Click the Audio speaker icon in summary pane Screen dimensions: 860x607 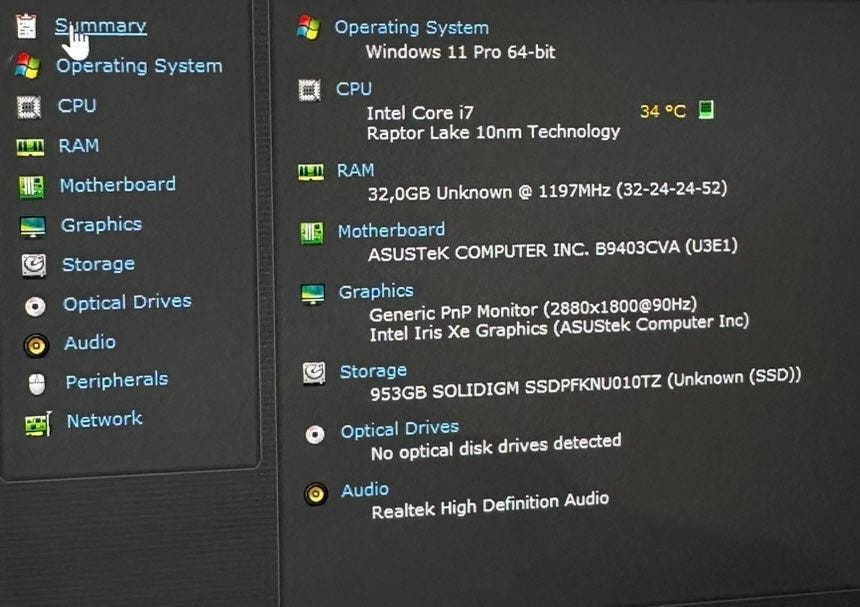[x=316, y=493]
